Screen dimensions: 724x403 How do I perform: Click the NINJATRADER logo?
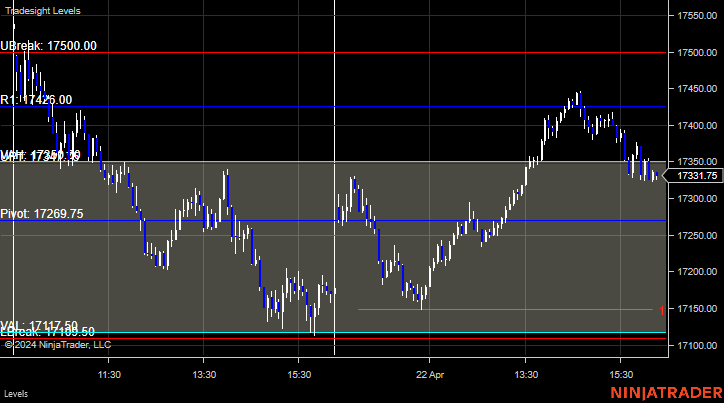[x=666, y=393]
